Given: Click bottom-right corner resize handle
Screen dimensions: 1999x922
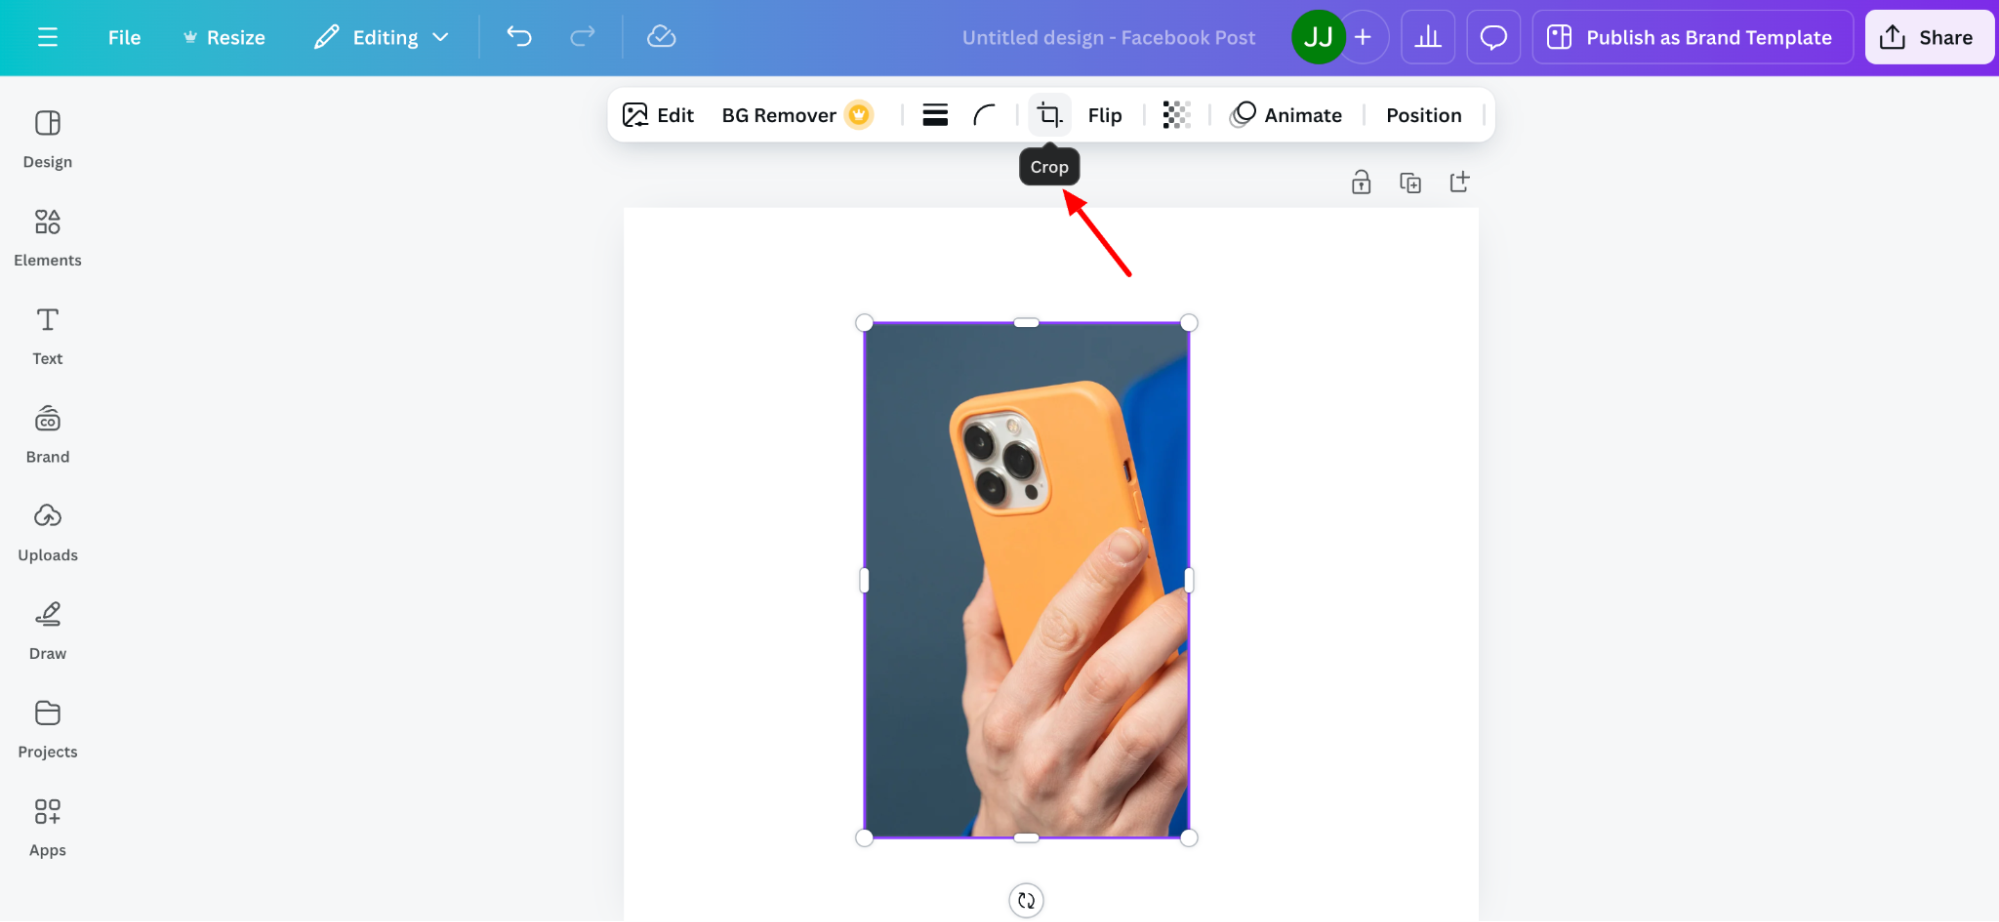Looking at the screenshot, I should pyautogui.click(x=1189, y=838).
